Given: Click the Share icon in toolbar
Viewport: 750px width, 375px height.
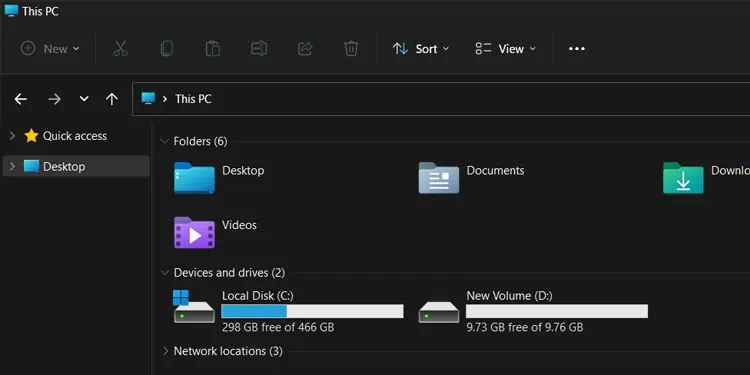Looking at the screenshot, I should click(305, 49).
